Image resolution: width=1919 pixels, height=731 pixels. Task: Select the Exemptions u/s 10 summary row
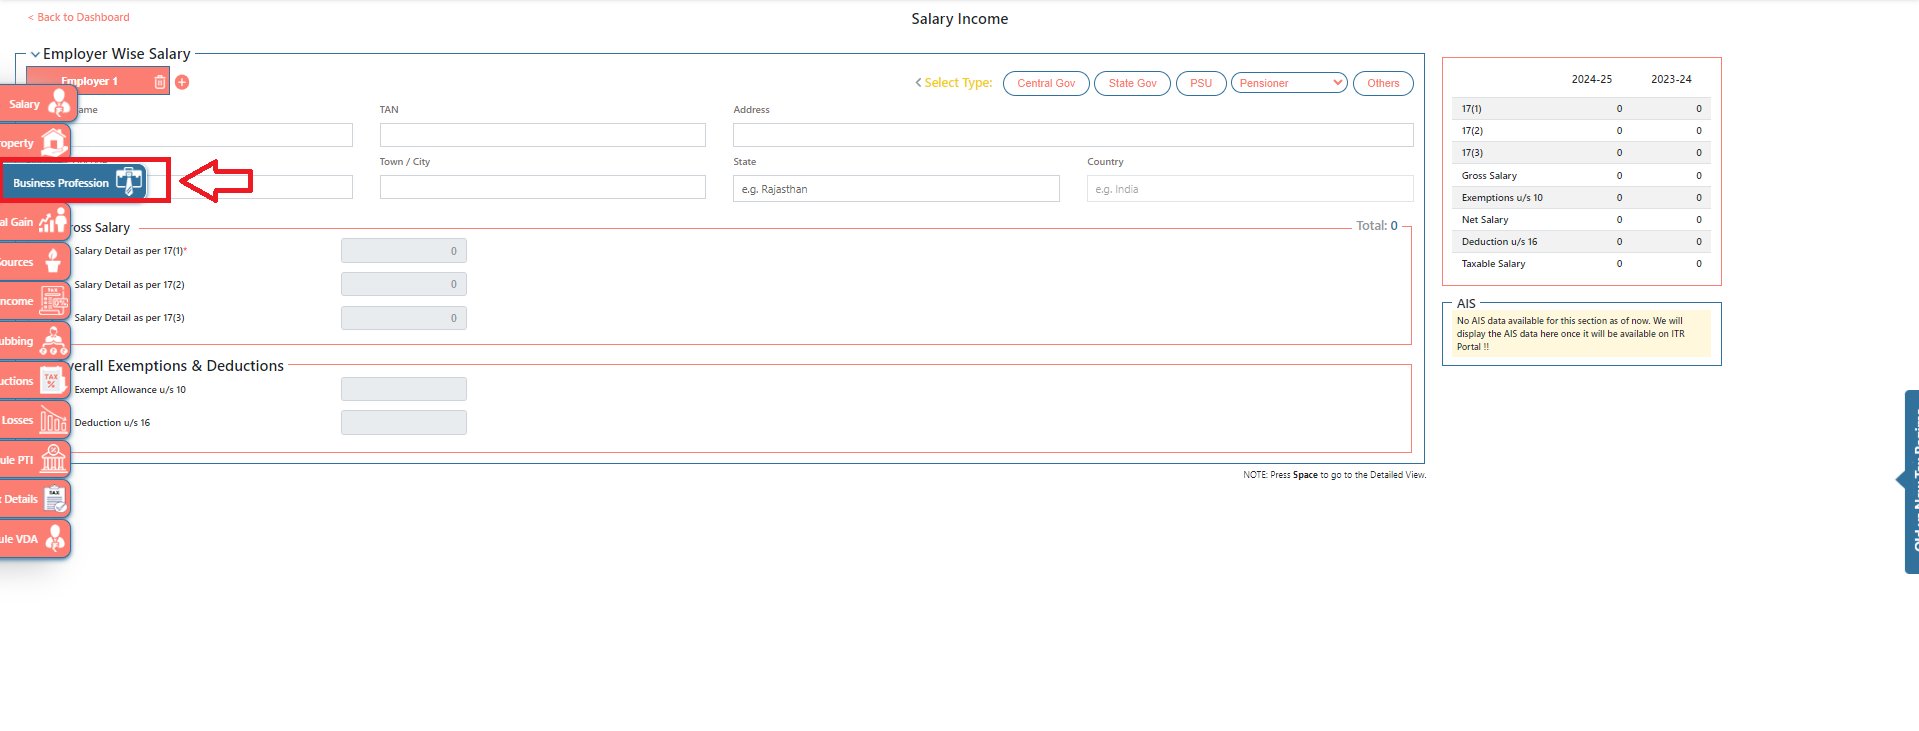point(1581,198)
